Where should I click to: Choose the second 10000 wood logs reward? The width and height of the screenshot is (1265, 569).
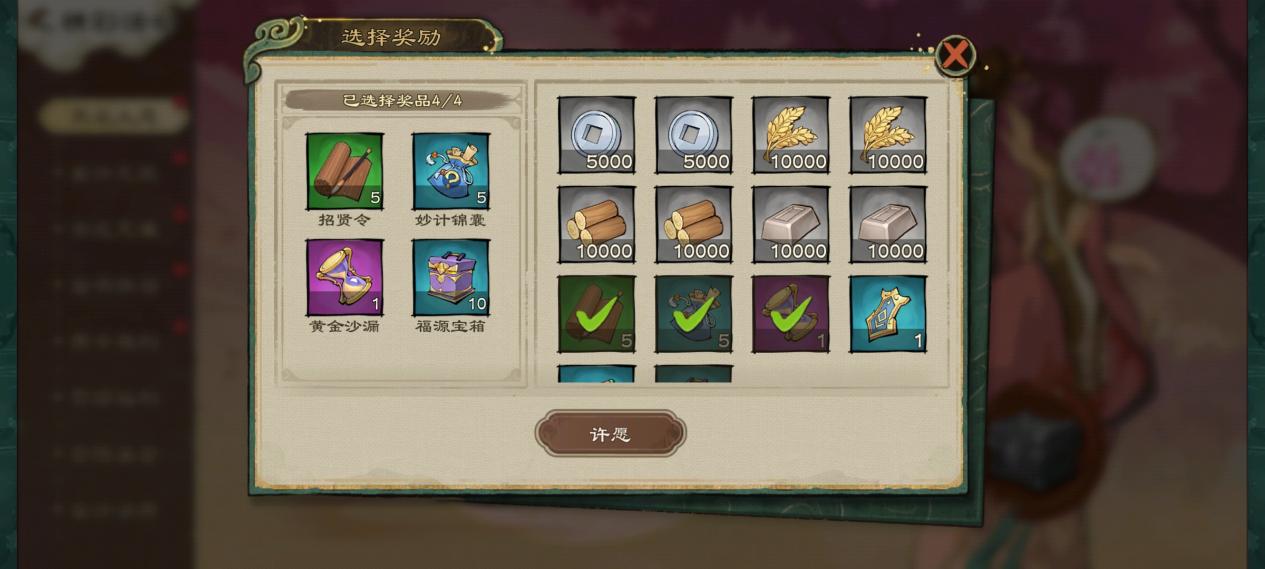693,225
